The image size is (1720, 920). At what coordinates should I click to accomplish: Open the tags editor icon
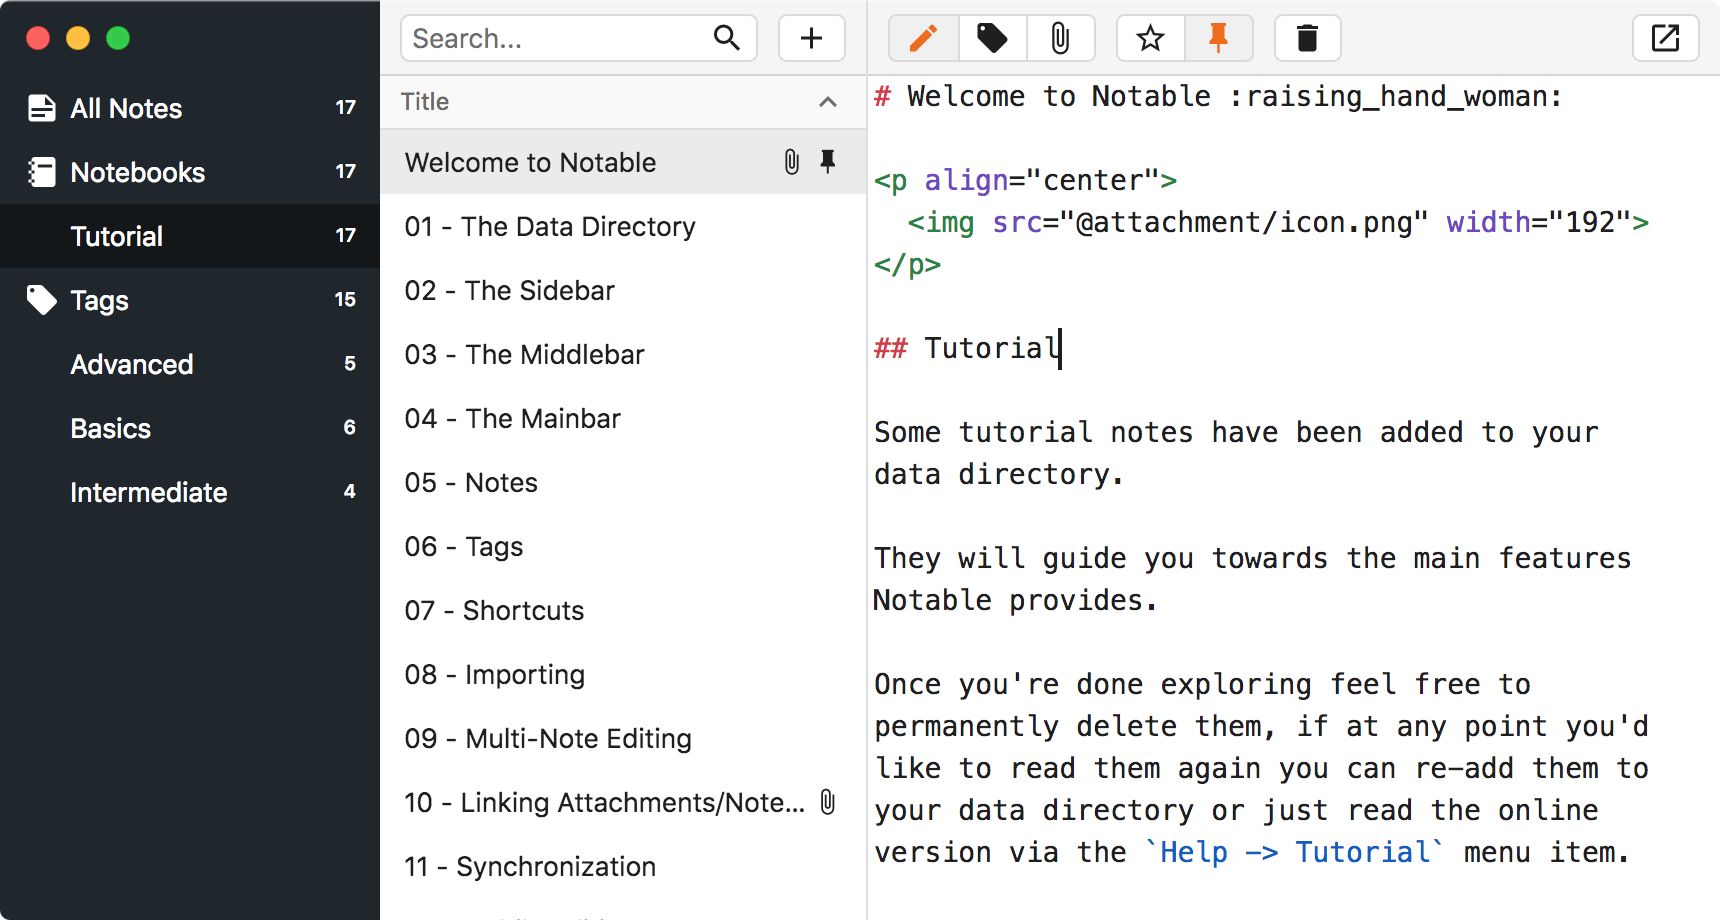pyautogui.click(x=992, y=39)
